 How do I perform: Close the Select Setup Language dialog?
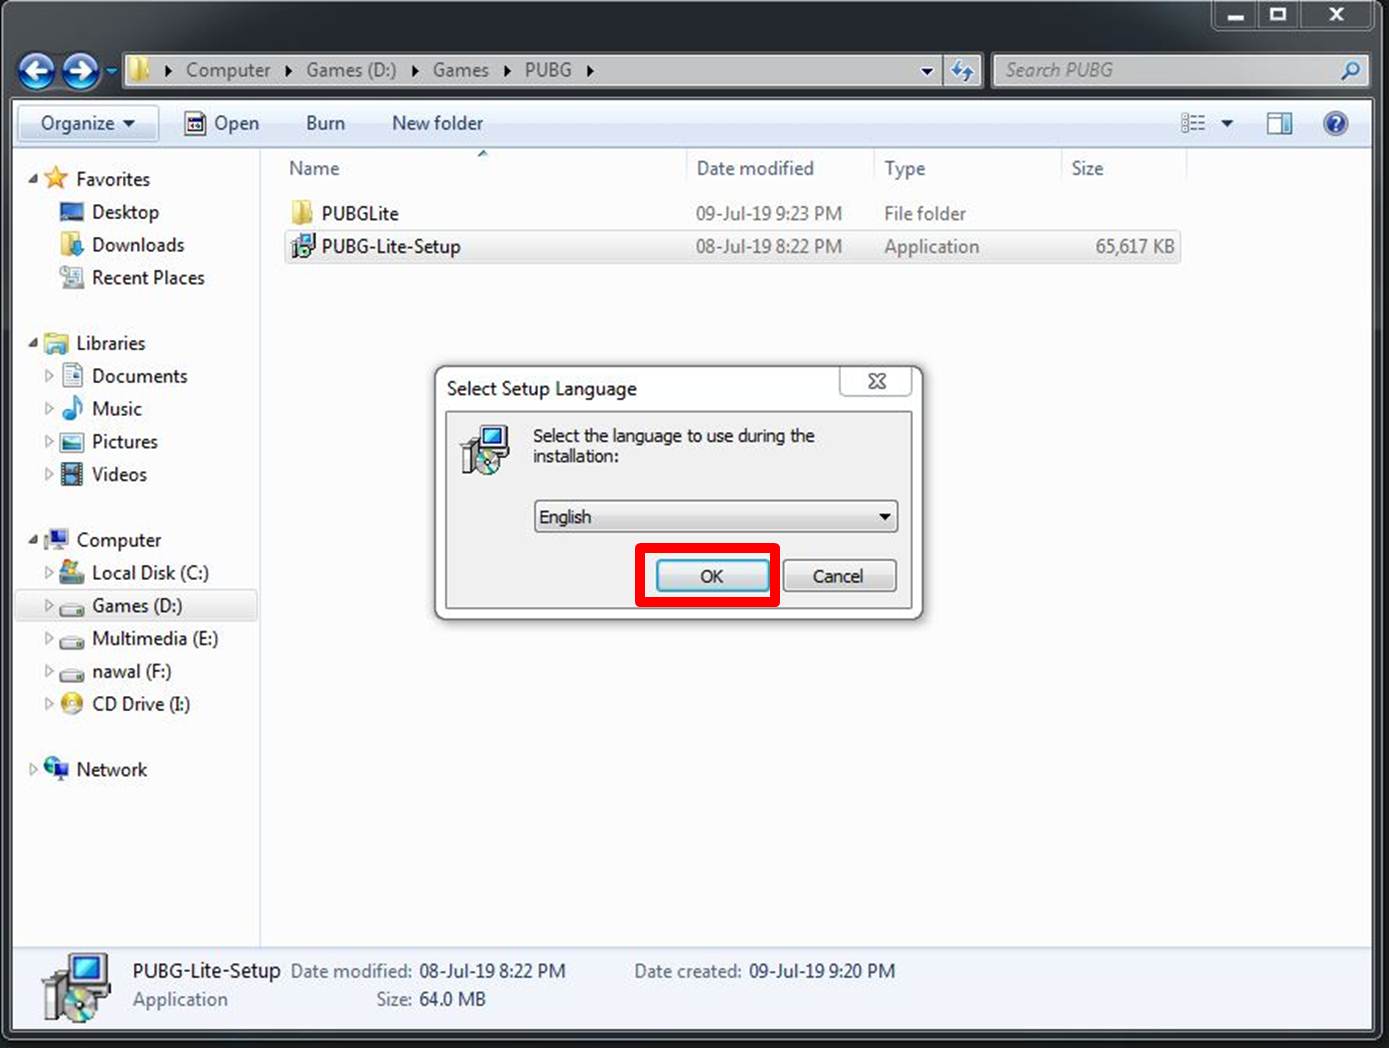[876, 381]
